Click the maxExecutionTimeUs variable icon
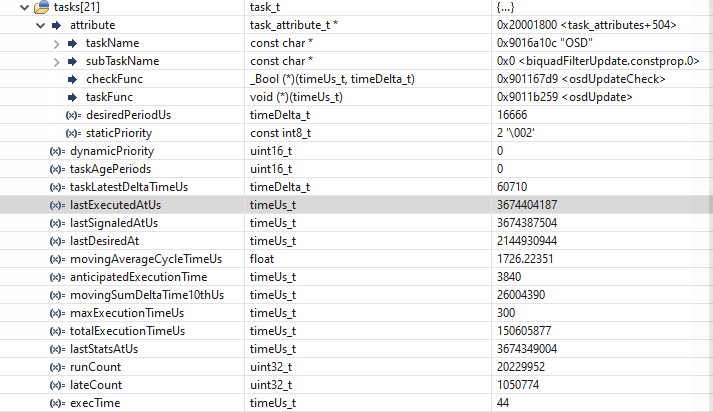The width and height of the screenshot is (713, 412). [57, 313]
